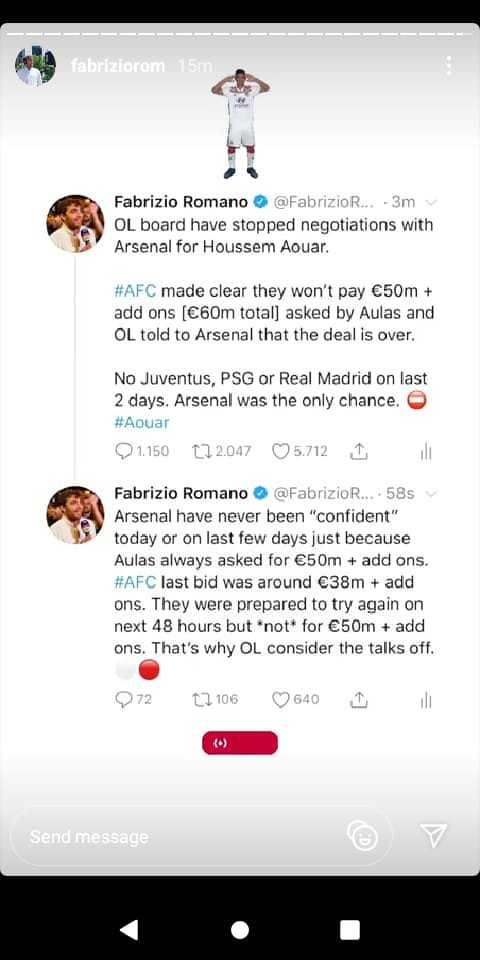Expand the first tweet's chevron menu
The width and height of the screenshot is (480, 960).
click(431, 202)
